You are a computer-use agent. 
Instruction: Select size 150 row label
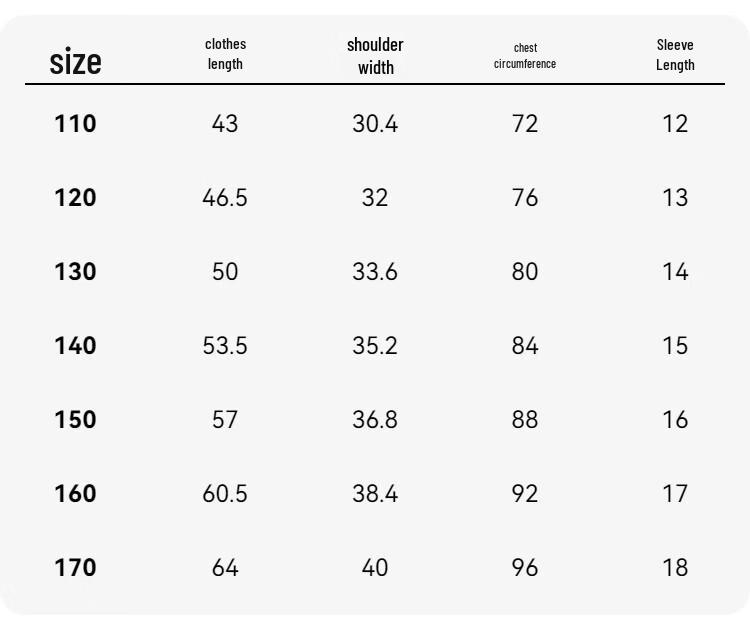click(76, 419)
